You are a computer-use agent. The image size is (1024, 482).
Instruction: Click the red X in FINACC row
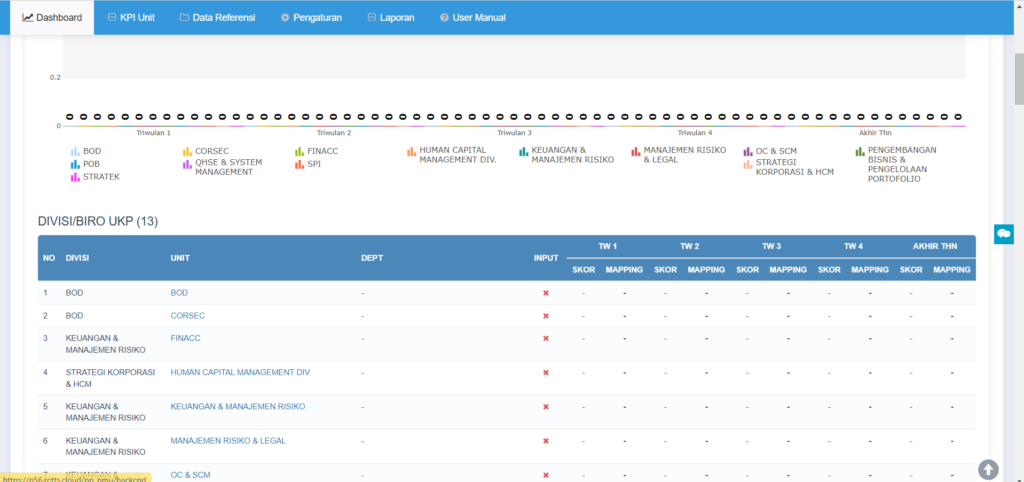click(x=545, y=338)
